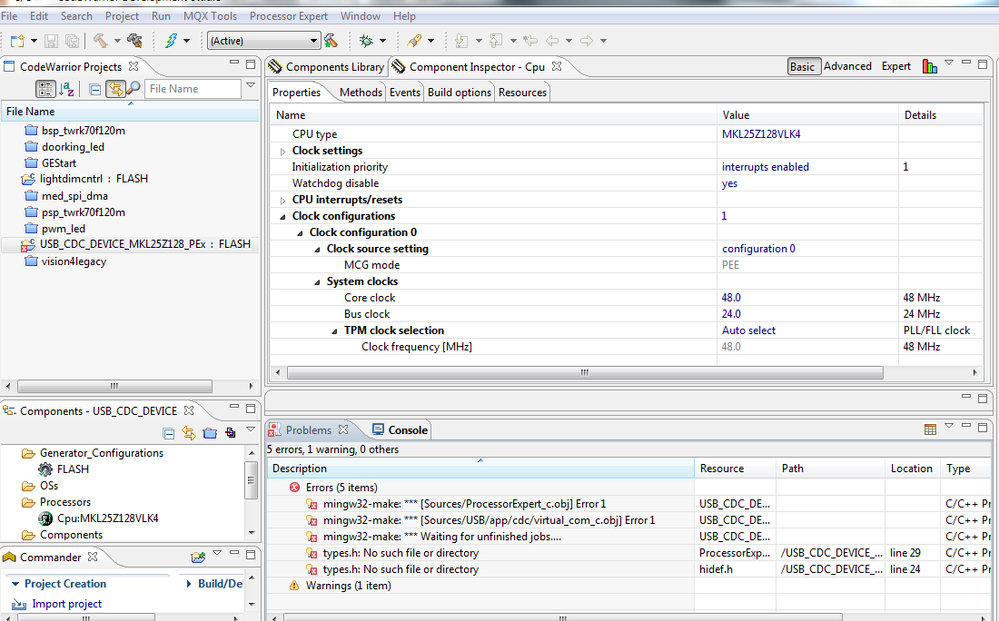Click the File Name filter field
Viewport: 999px width, 621px height.
pos(192,89)
